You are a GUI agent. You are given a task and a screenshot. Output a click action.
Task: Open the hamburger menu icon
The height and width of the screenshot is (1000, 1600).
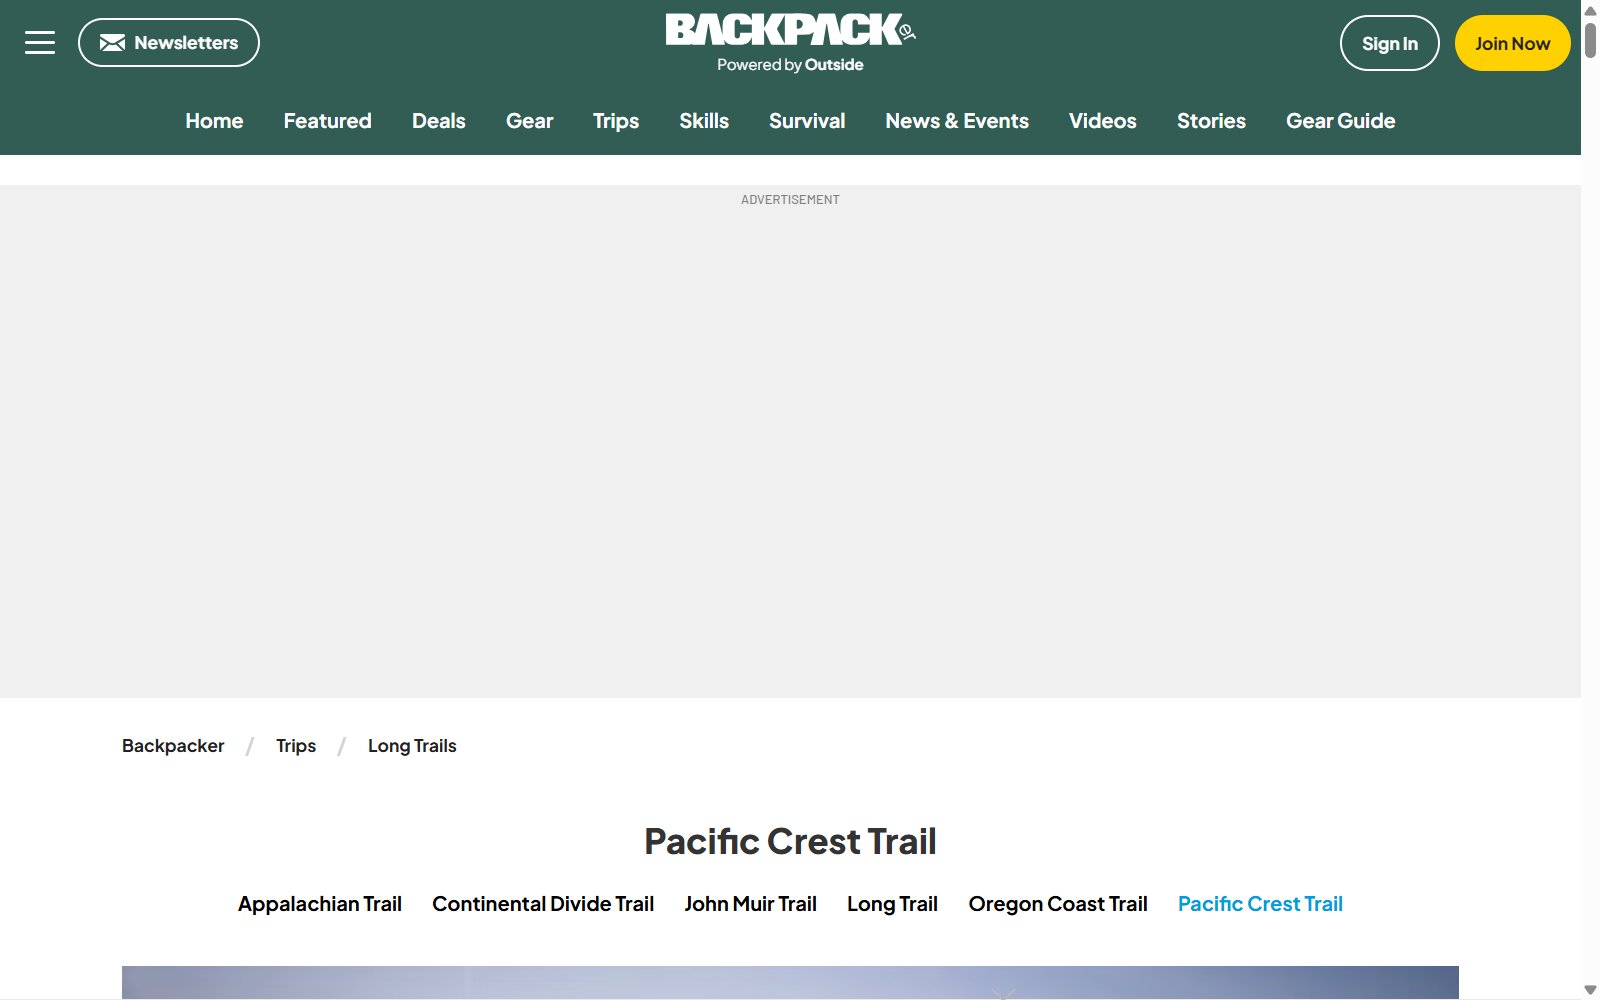pyautogui.click(x=40, y=43)
